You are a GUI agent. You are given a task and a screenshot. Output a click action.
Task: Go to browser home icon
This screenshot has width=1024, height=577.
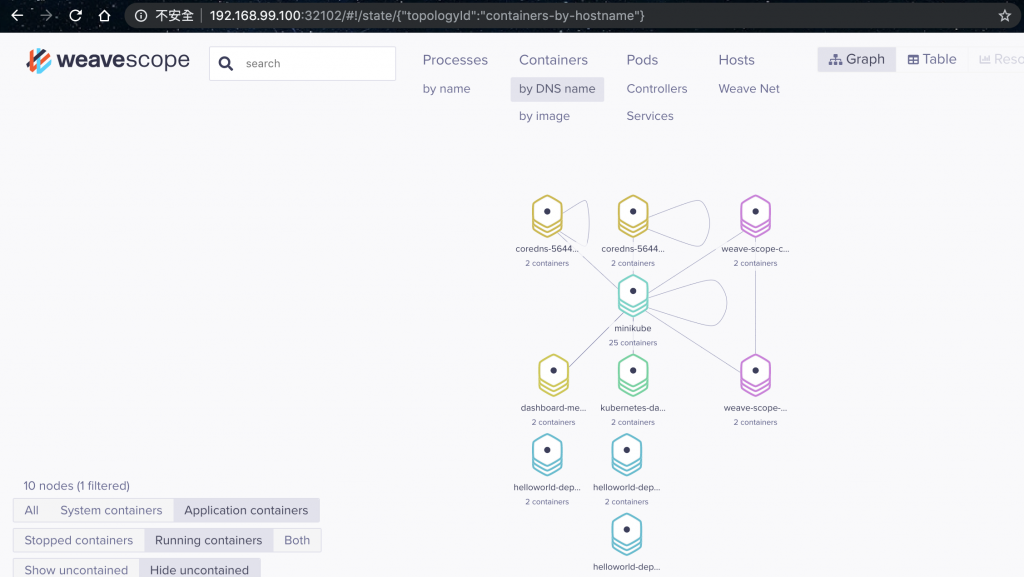coord(104,16)
